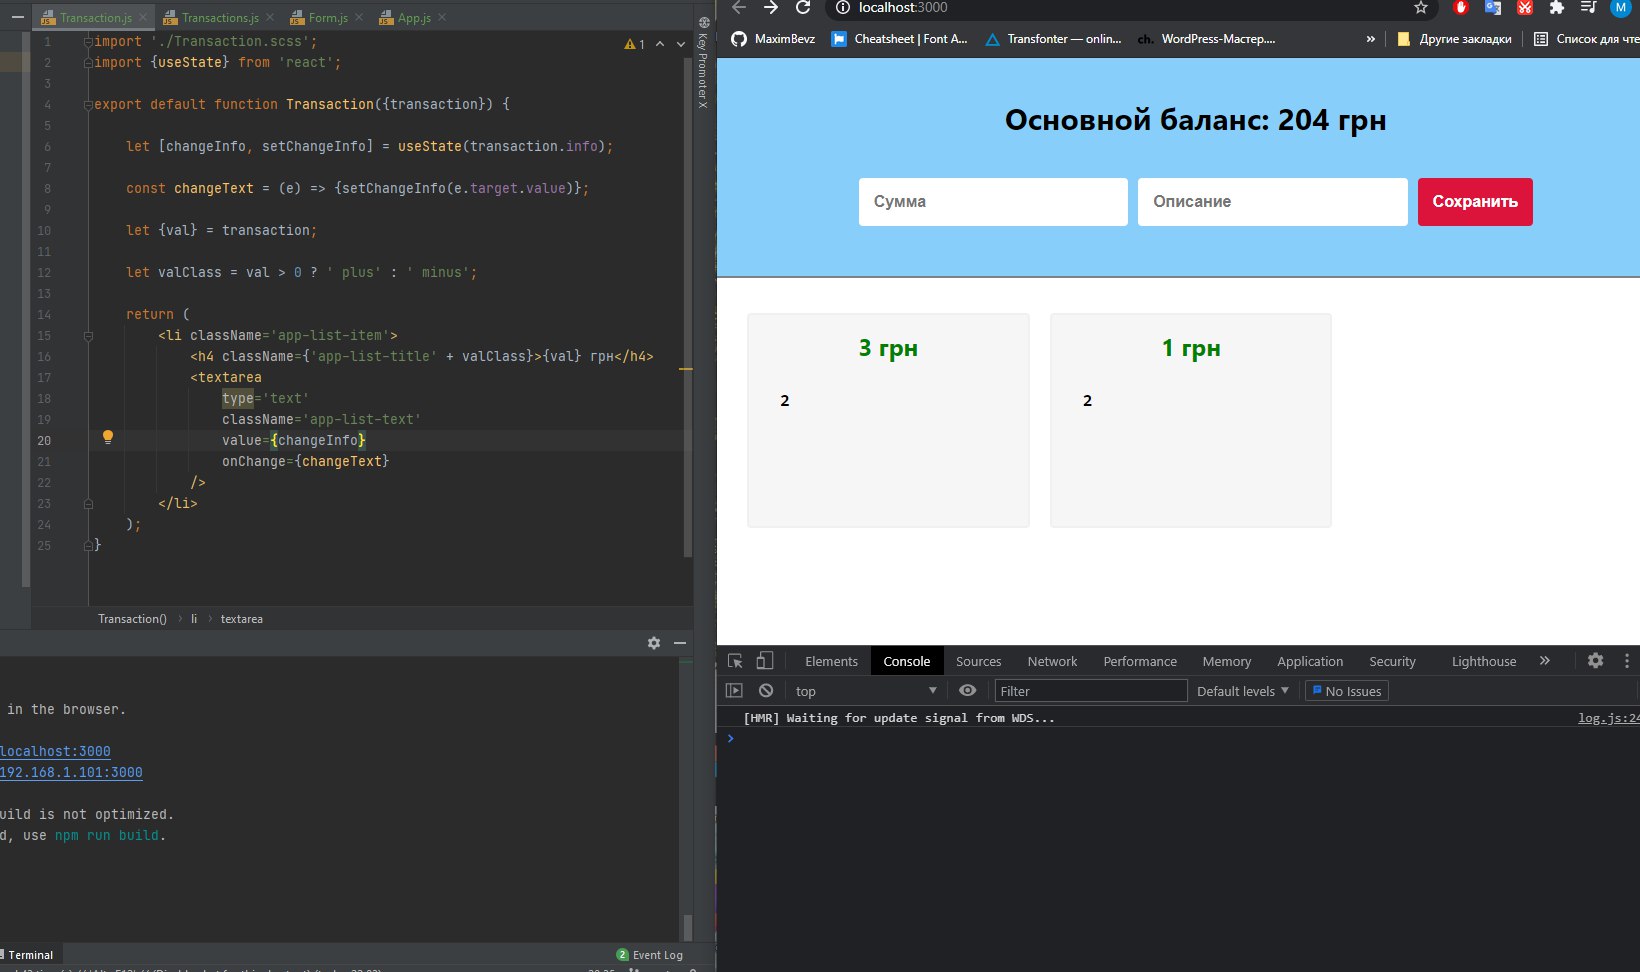Reload the browser page
This screenshot has width=1640, height=972.
803,8
